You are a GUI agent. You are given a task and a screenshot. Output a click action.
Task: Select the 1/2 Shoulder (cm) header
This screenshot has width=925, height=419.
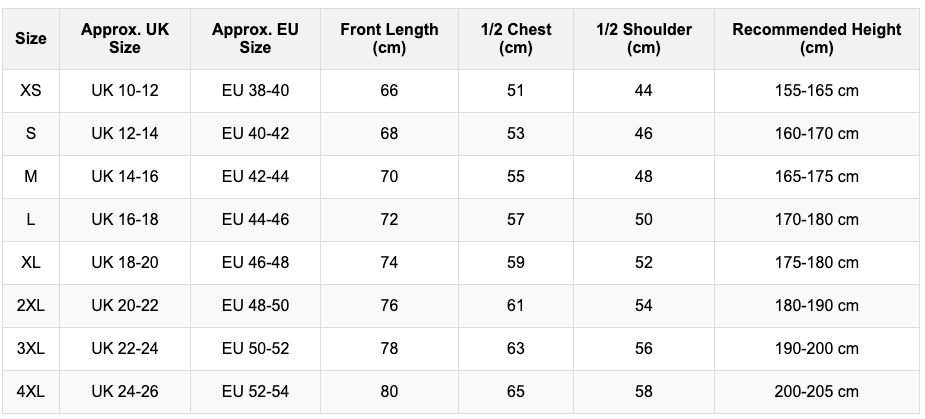click(643, 39)
